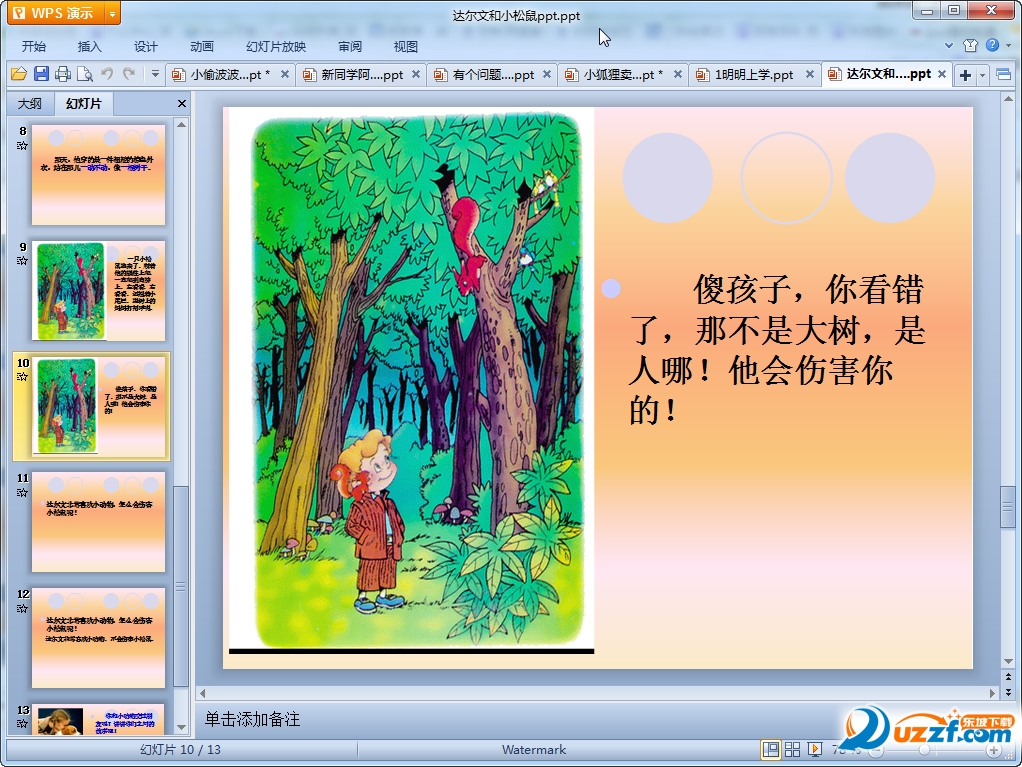Screen dimensions: 1022x767
Task: Click the WPS 演示 application button
Action: tap(56, 13)
